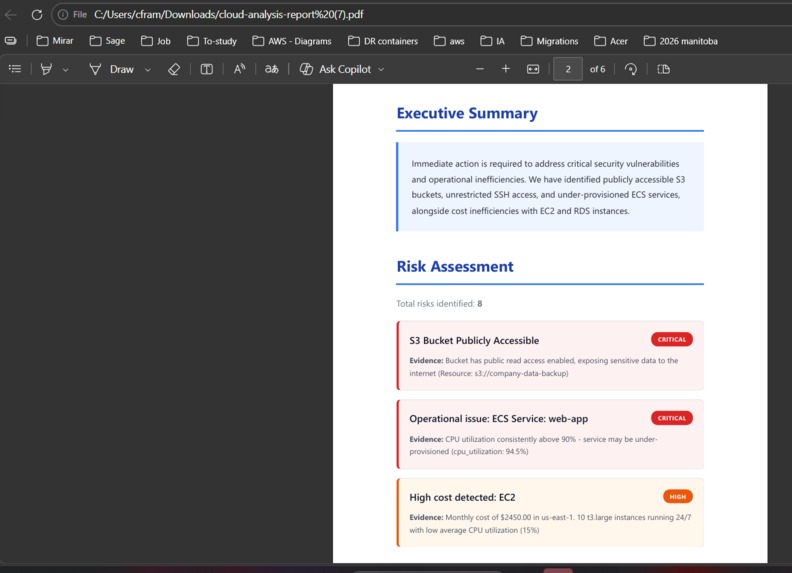Click the S3 bucket evidence text
Screen dimensions: 792x573
(x=543, y=367)
